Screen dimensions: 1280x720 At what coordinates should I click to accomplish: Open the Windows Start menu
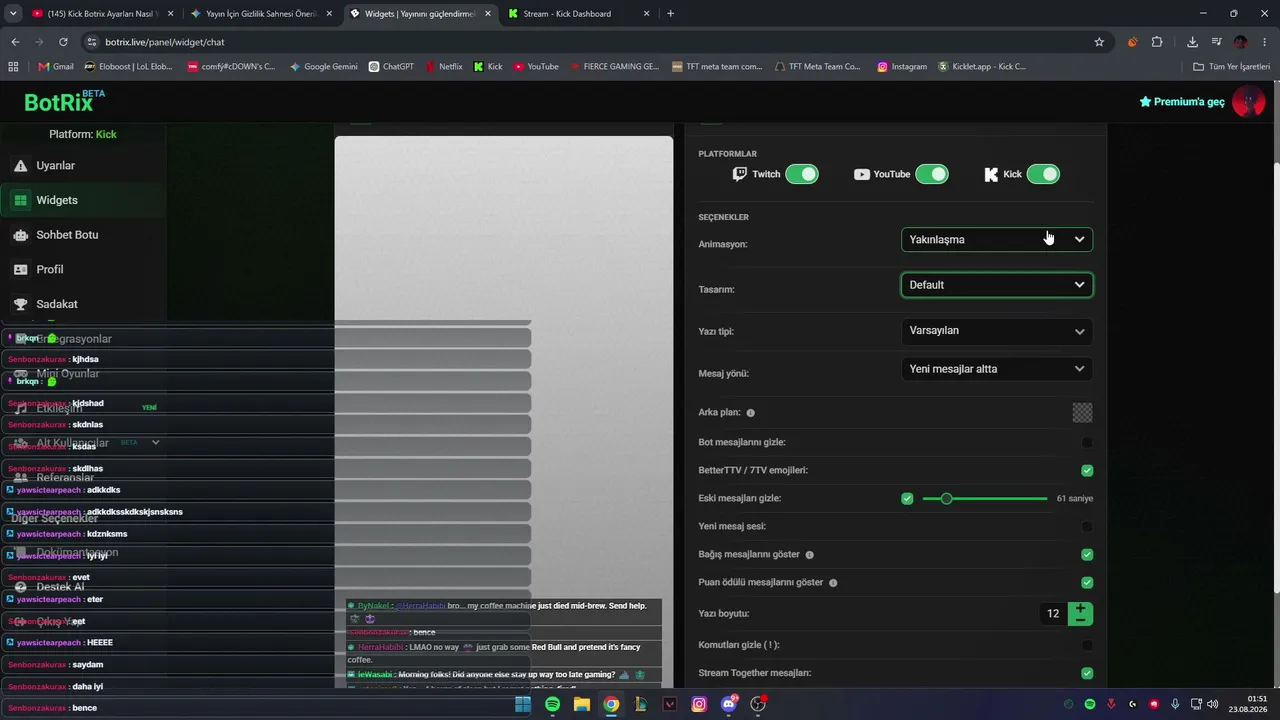[523, 704]
